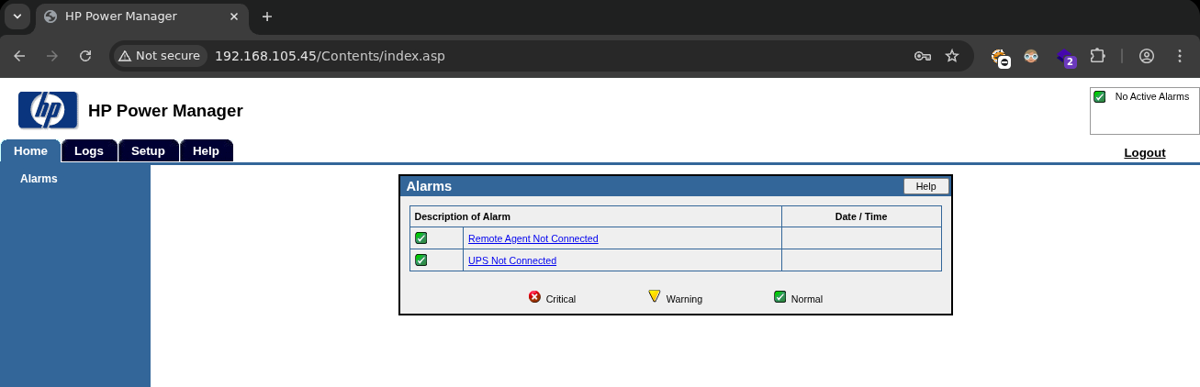Reload the page
Viewport: 1200px width, 387px height.
coord(86,56)
